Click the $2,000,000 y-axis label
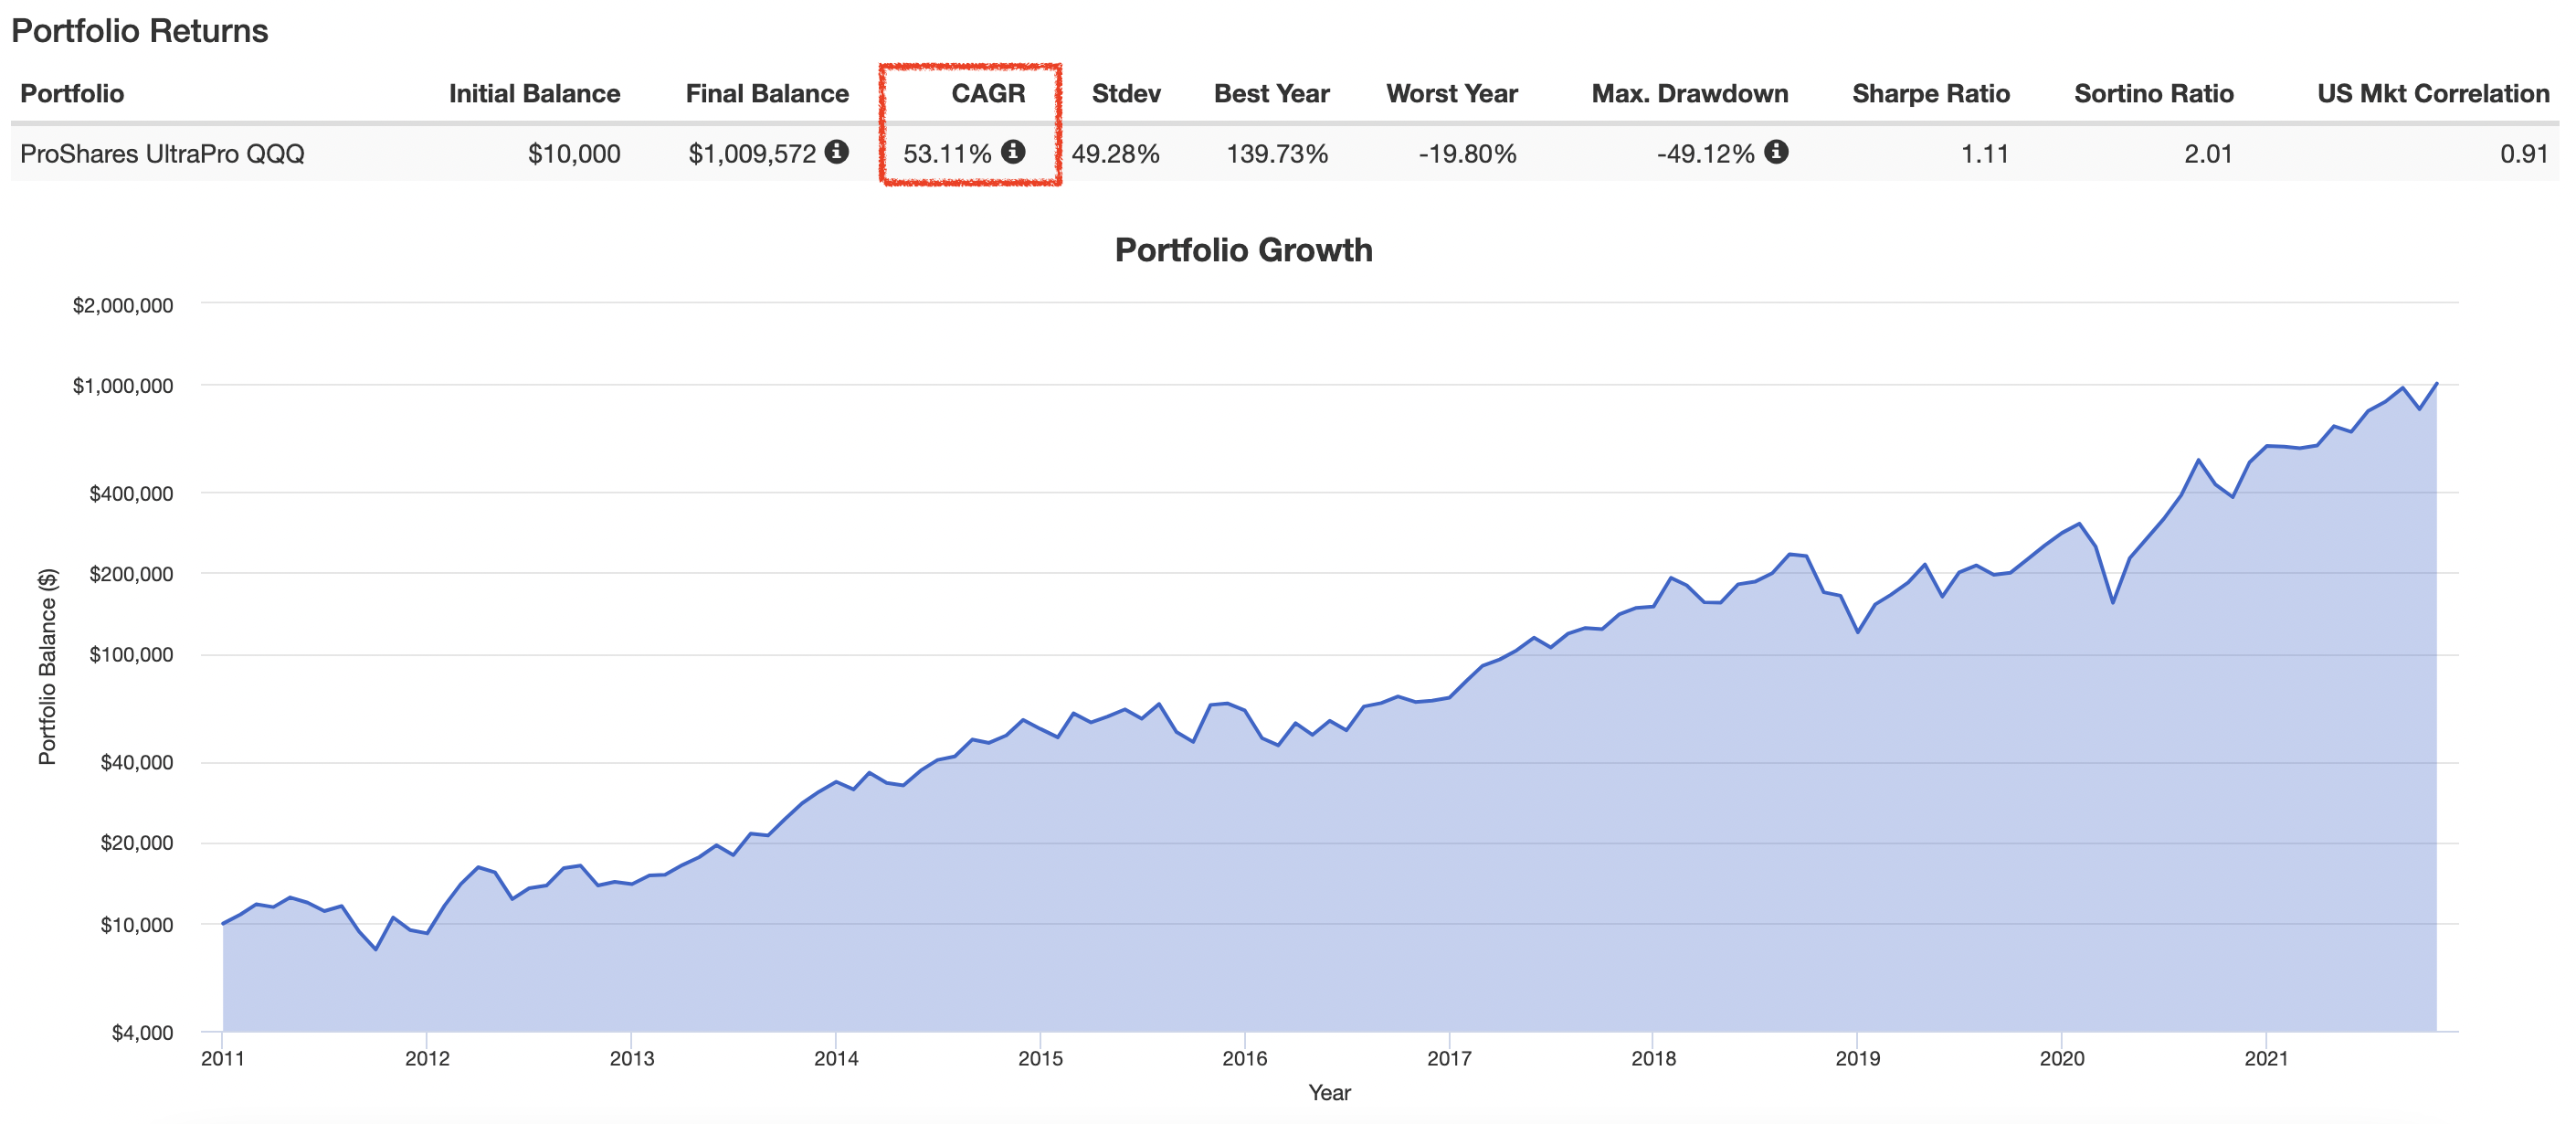 click(123, 305)
